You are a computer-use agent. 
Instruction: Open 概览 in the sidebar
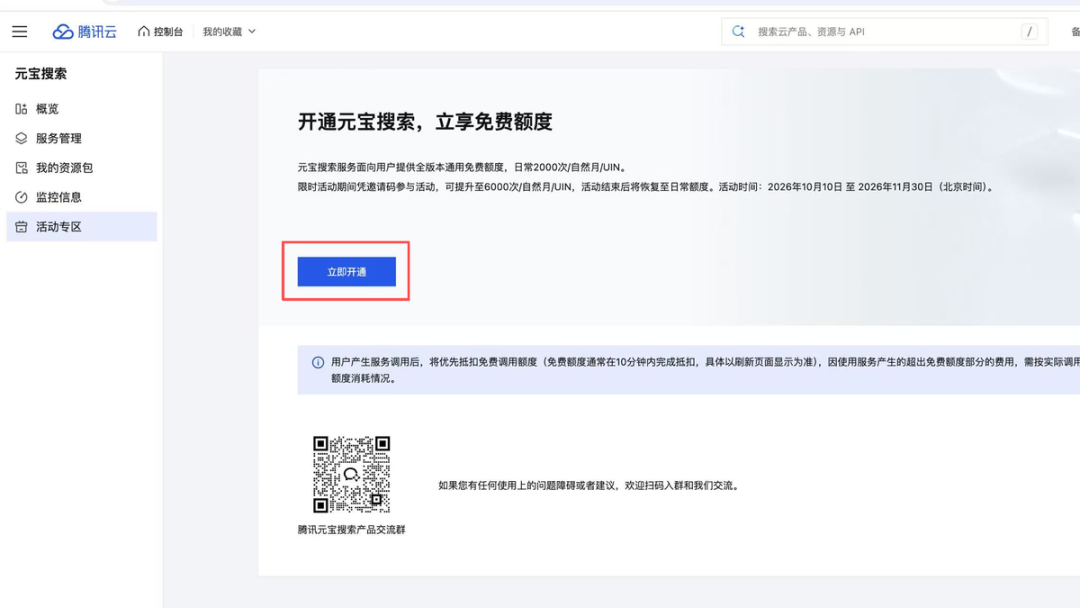pyautogui.click(x=81, y=109)
